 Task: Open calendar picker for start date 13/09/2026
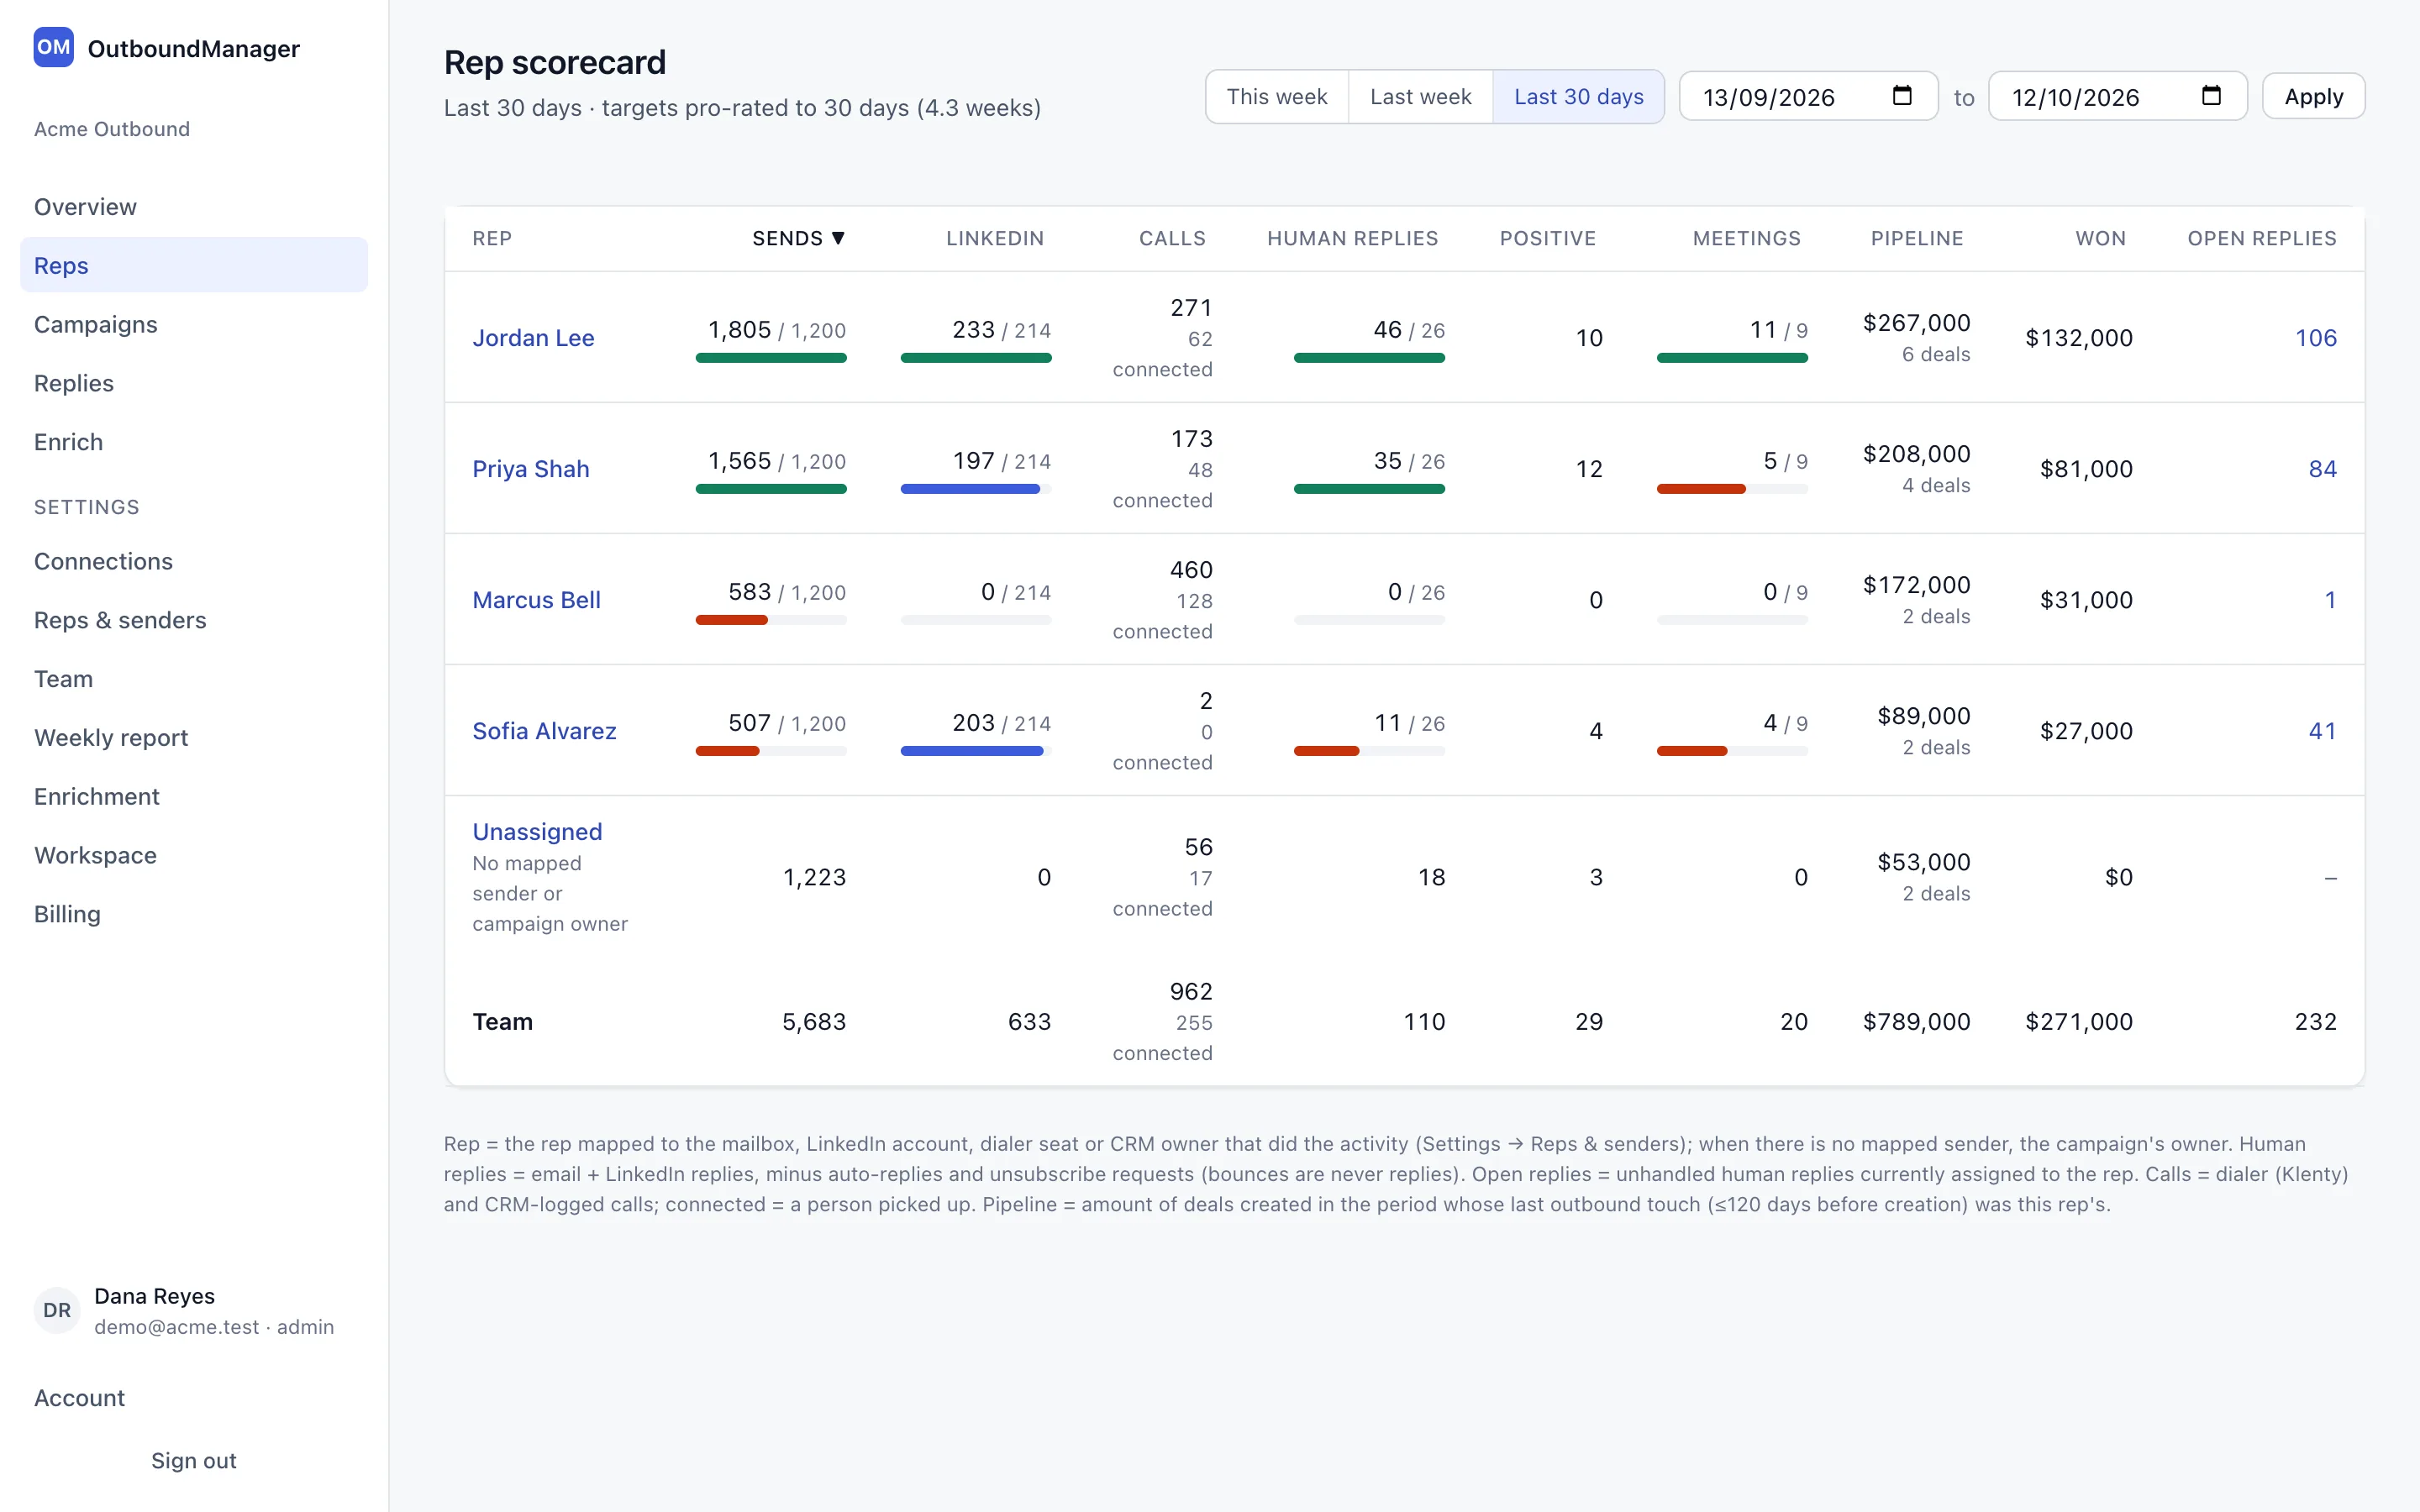click(x=1901, y=96)
